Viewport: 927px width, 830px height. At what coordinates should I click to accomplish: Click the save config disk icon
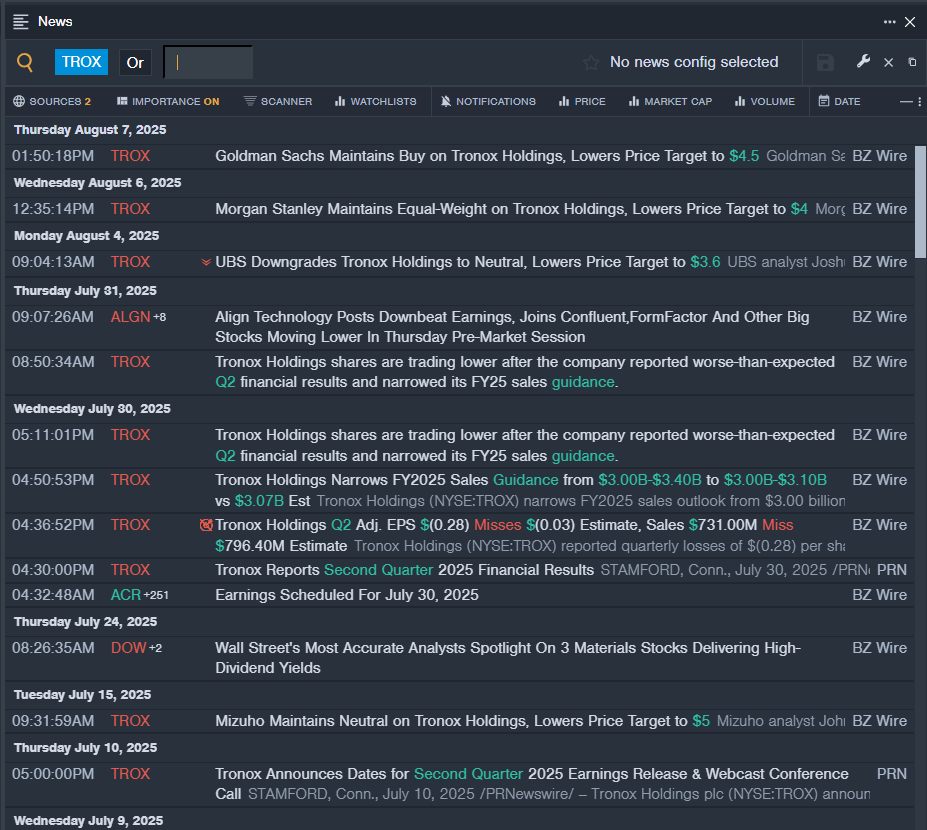(x=825, y=62)
